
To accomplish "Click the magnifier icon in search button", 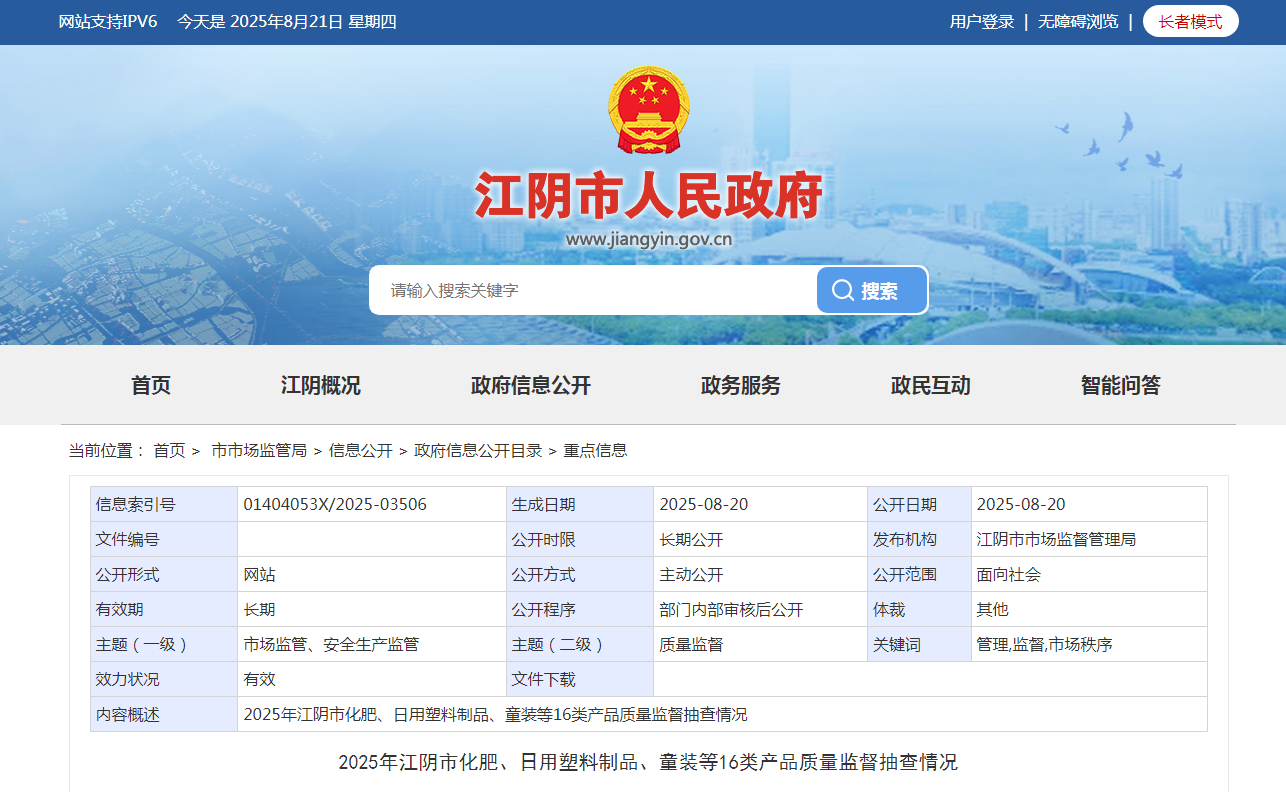I will [x=843, y=290].
